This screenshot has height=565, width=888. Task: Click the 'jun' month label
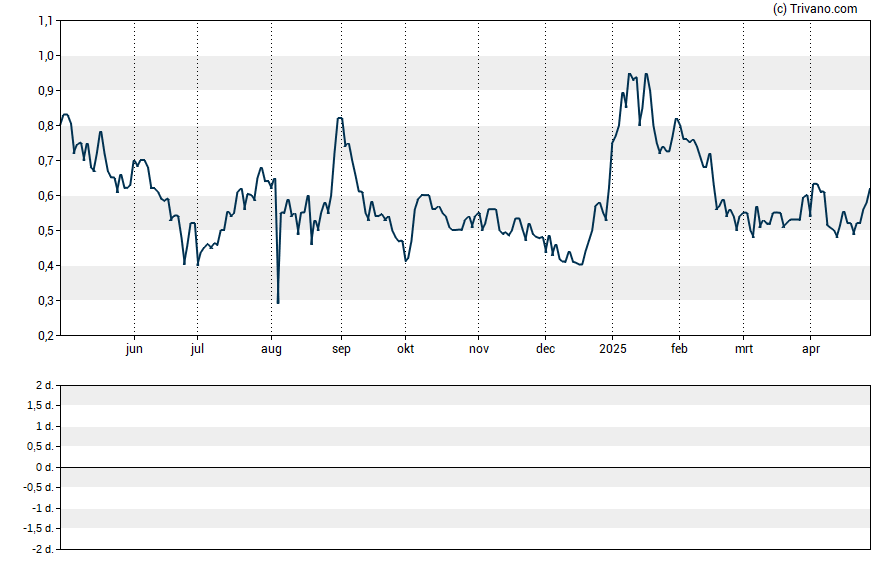(134, 349)
